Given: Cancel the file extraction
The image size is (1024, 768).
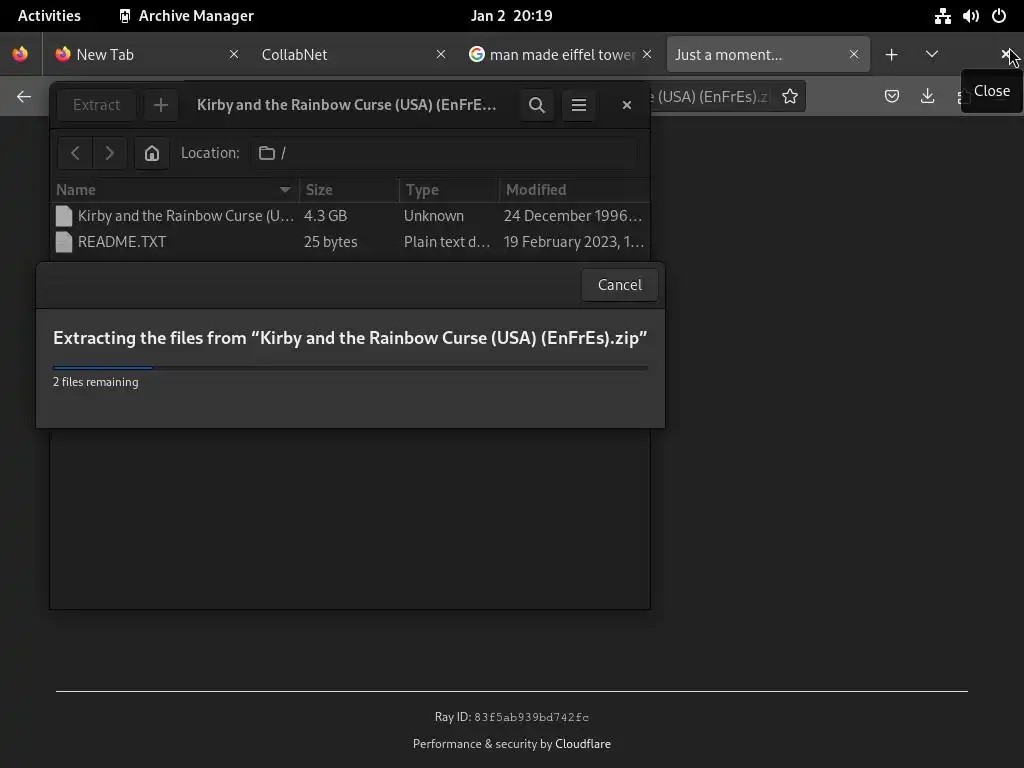Looking at the screenshot, I should pos(619,285).
